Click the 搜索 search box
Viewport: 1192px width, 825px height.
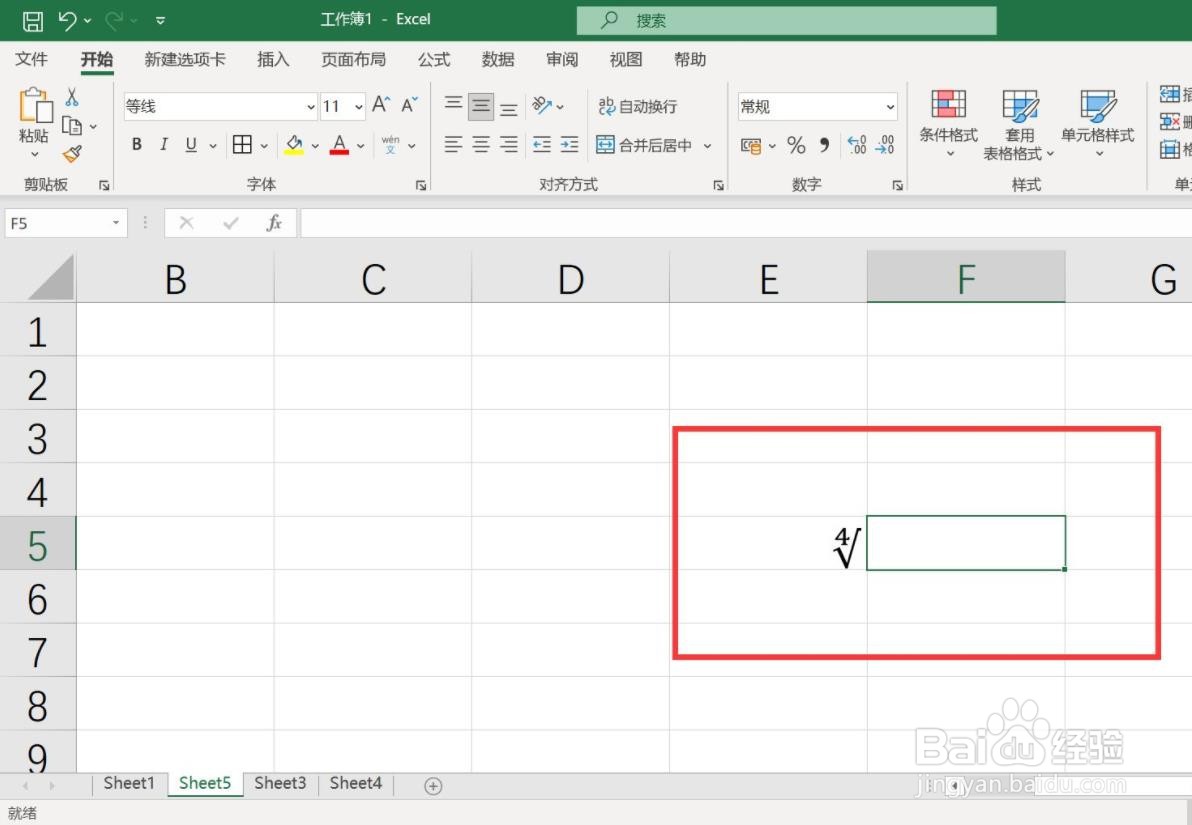[786, 21]
